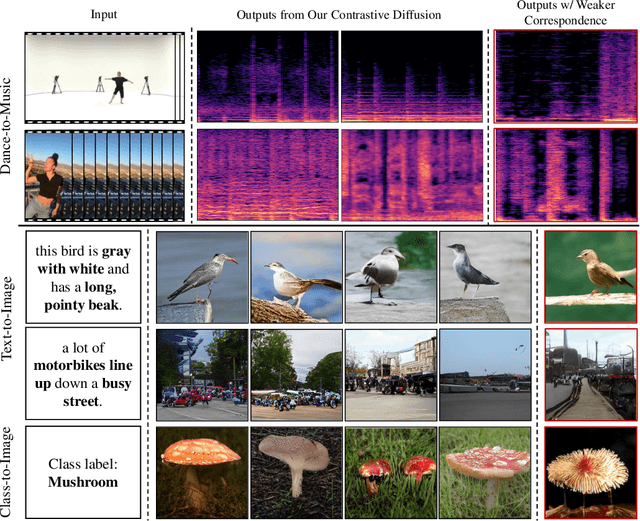
Task: Open the image of two red mushrooms in grass
Action: click(390, 468)
